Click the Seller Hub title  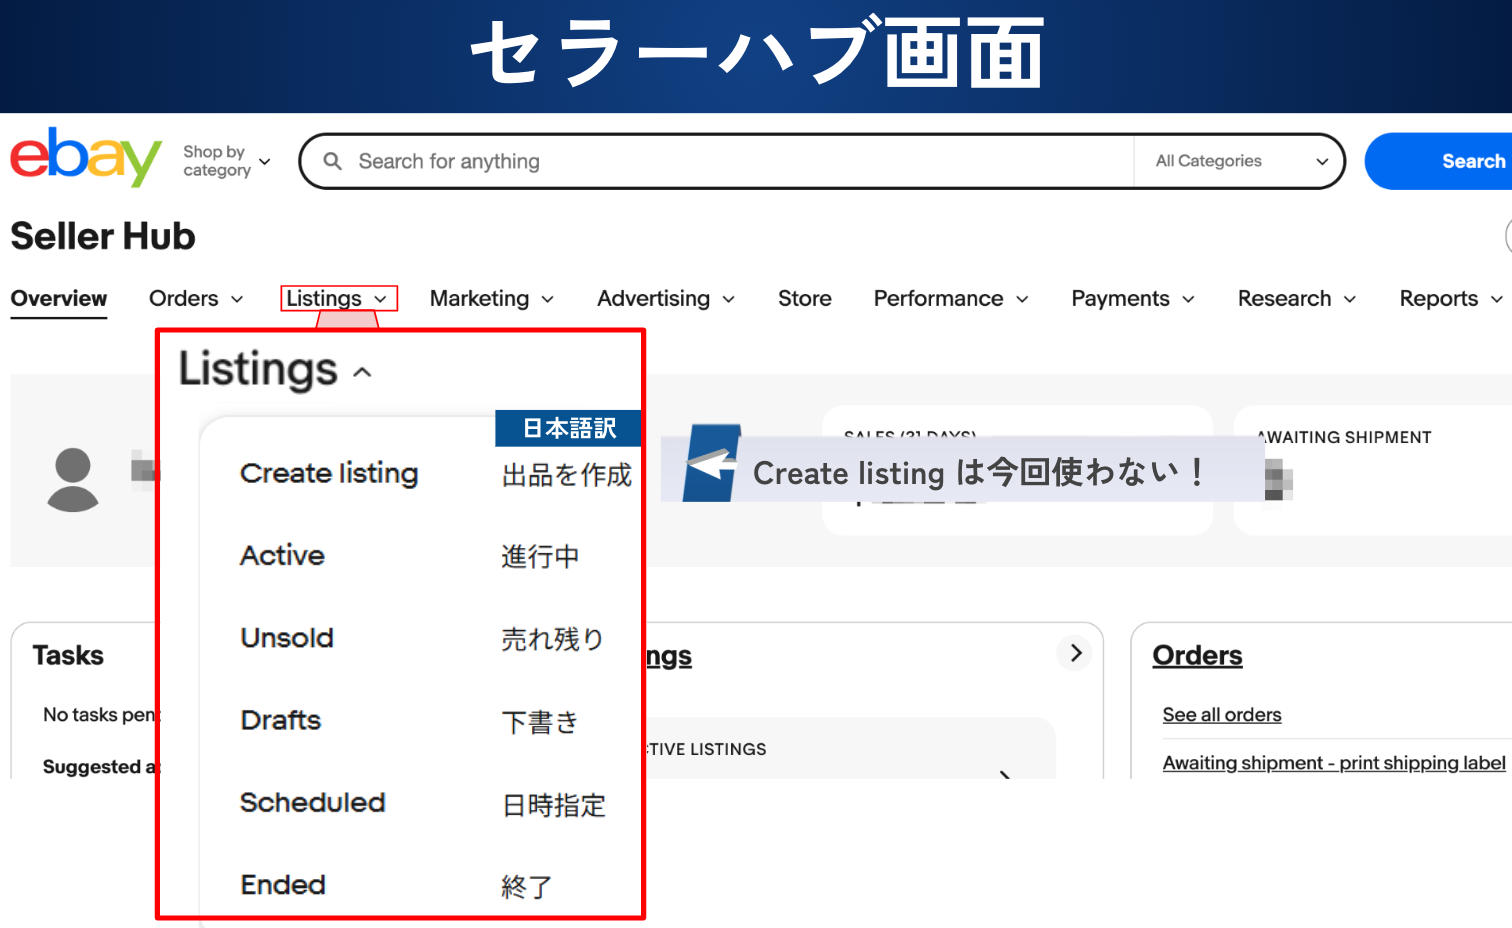click(x=103, y=236)
